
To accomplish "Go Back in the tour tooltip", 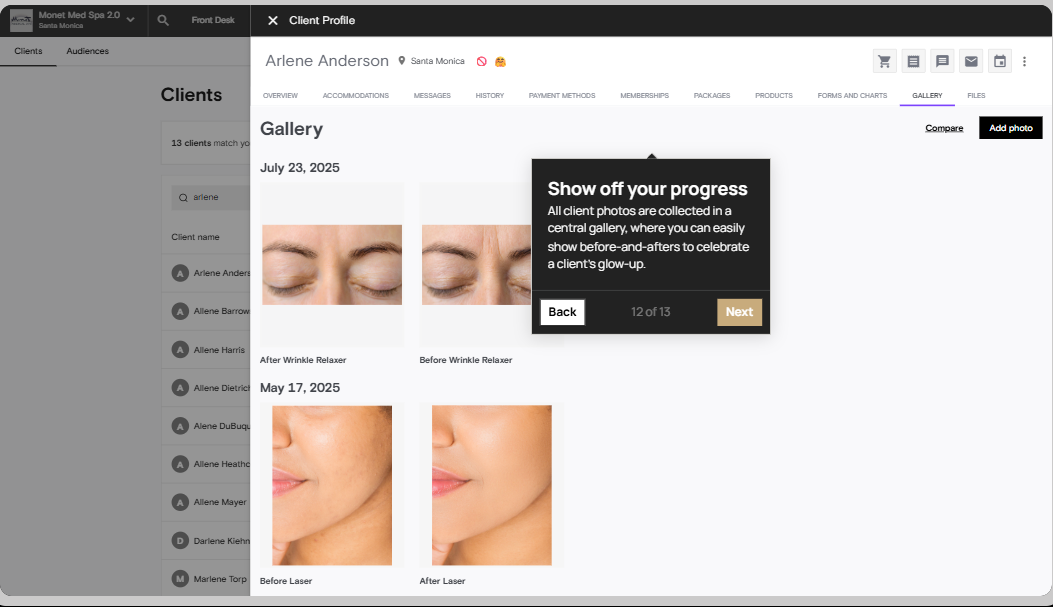I will pos(562,312).
